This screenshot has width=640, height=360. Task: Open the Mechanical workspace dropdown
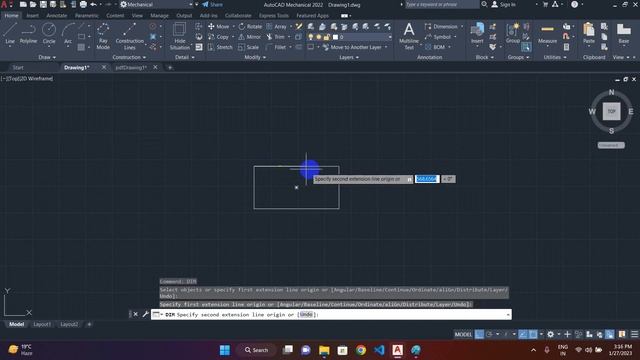click(x=190, y=4)
